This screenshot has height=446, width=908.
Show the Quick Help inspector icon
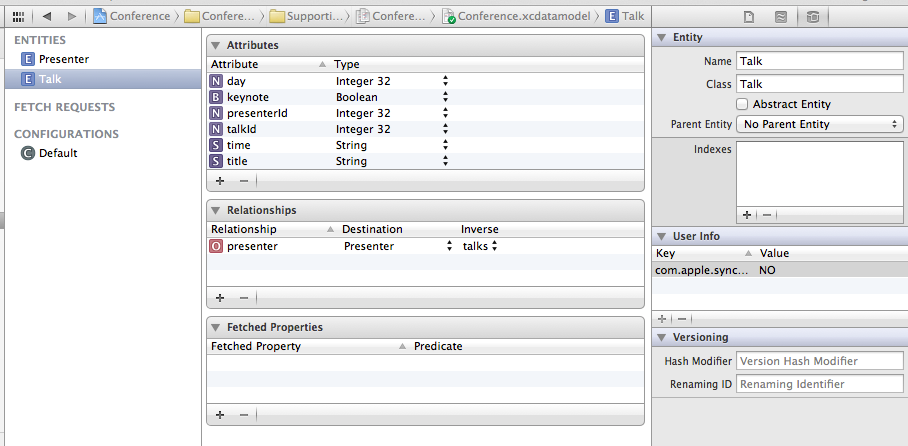click(781, 17)
